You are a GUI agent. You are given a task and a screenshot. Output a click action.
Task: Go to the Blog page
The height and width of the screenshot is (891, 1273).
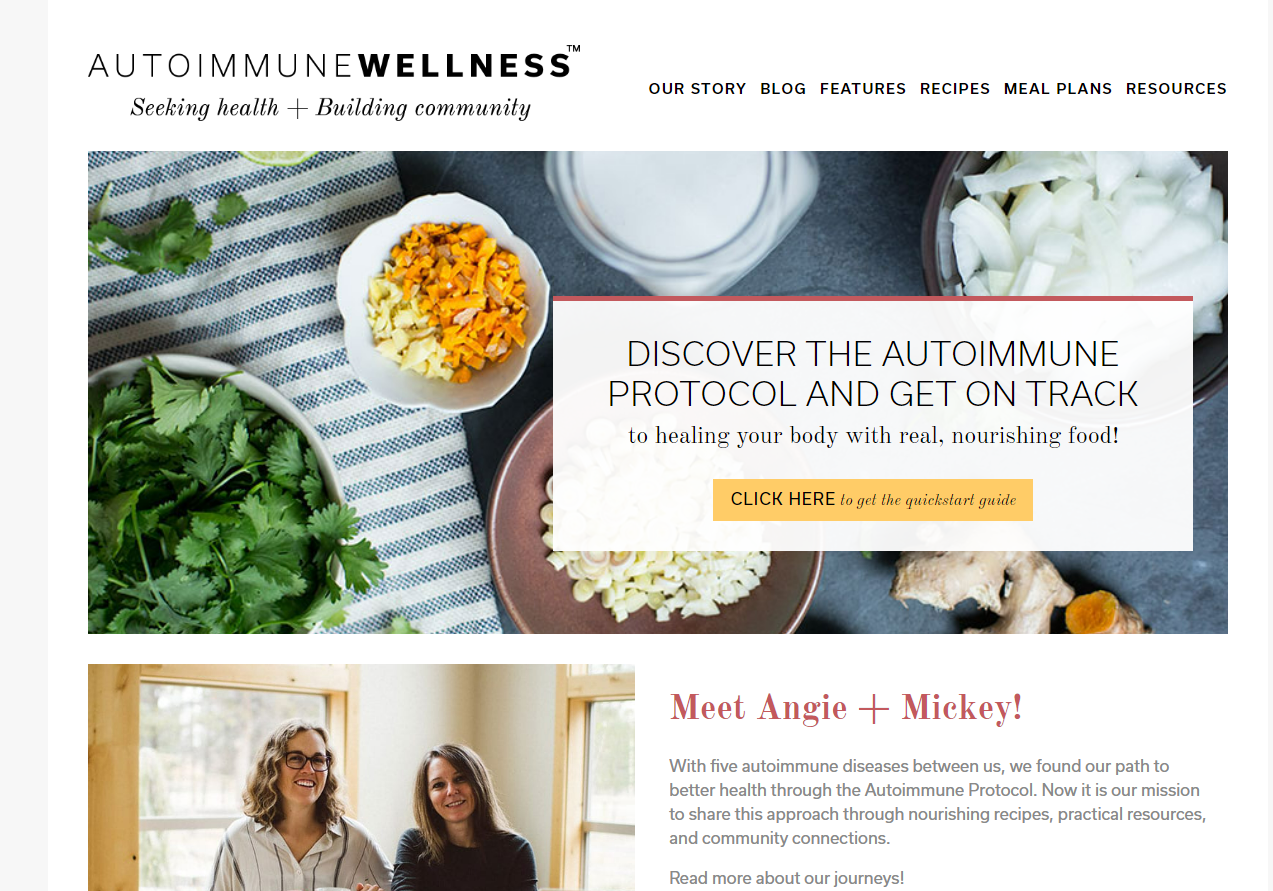coord(783,89)
